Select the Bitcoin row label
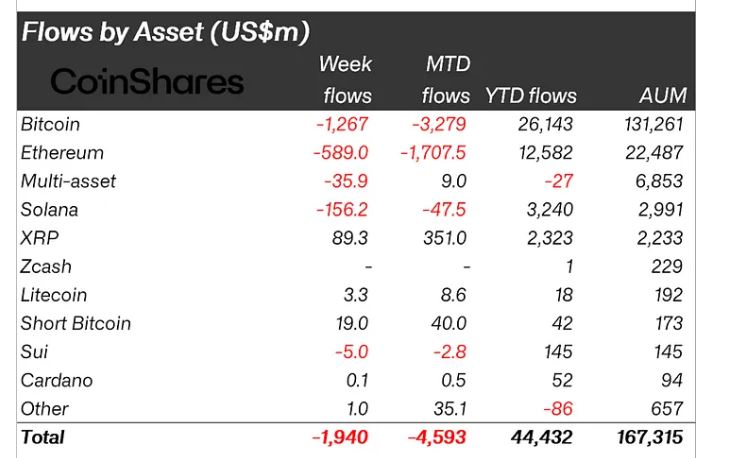 coord(50,124)
